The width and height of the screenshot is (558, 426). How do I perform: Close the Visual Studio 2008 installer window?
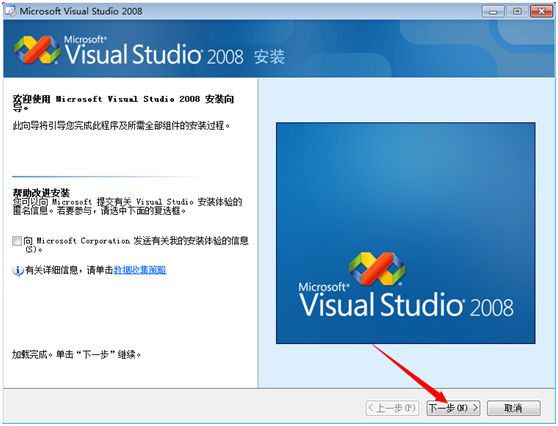coord(541,11)
